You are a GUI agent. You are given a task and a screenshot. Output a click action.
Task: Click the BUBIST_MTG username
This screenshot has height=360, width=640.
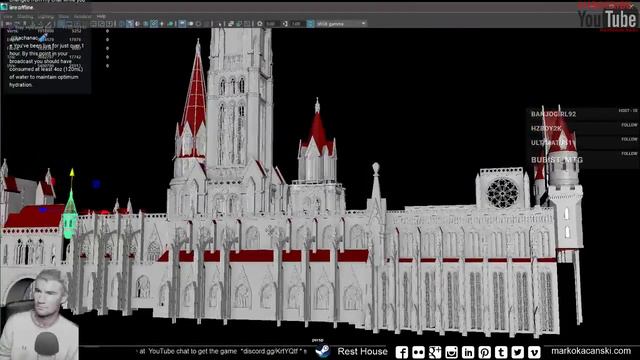click(557, 160)
